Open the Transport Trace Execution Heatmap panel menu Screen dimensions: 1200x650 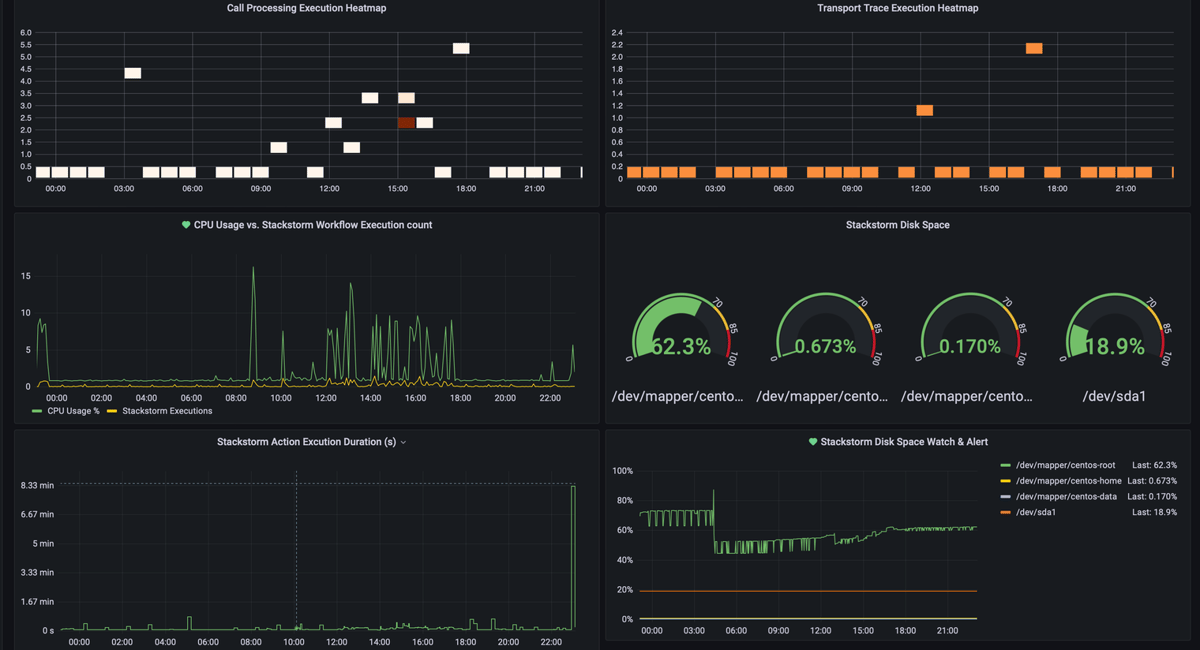pyautogui.click(x=899, y=8)
